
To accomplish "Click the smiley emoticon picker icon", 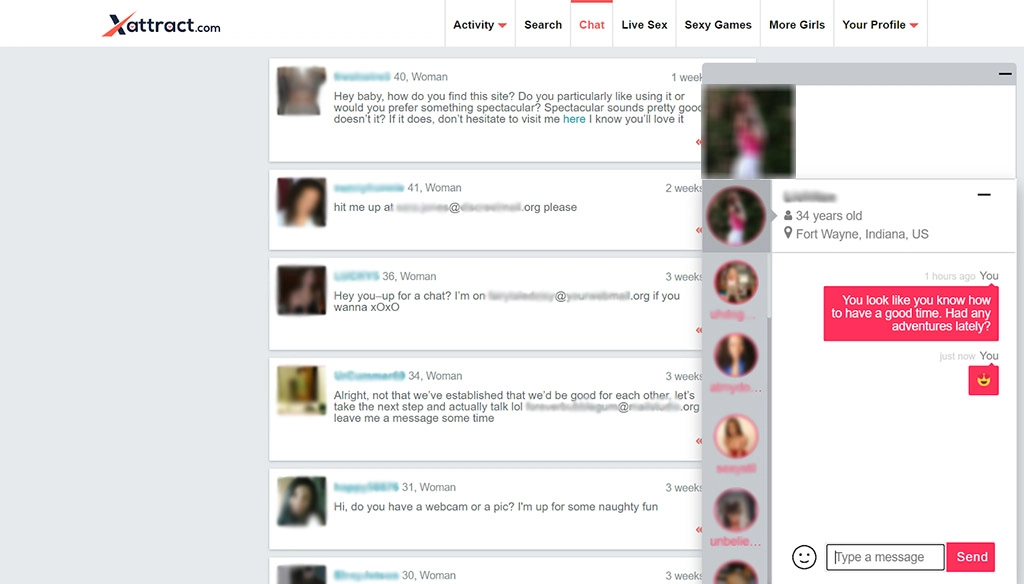I will click(806, 557).
